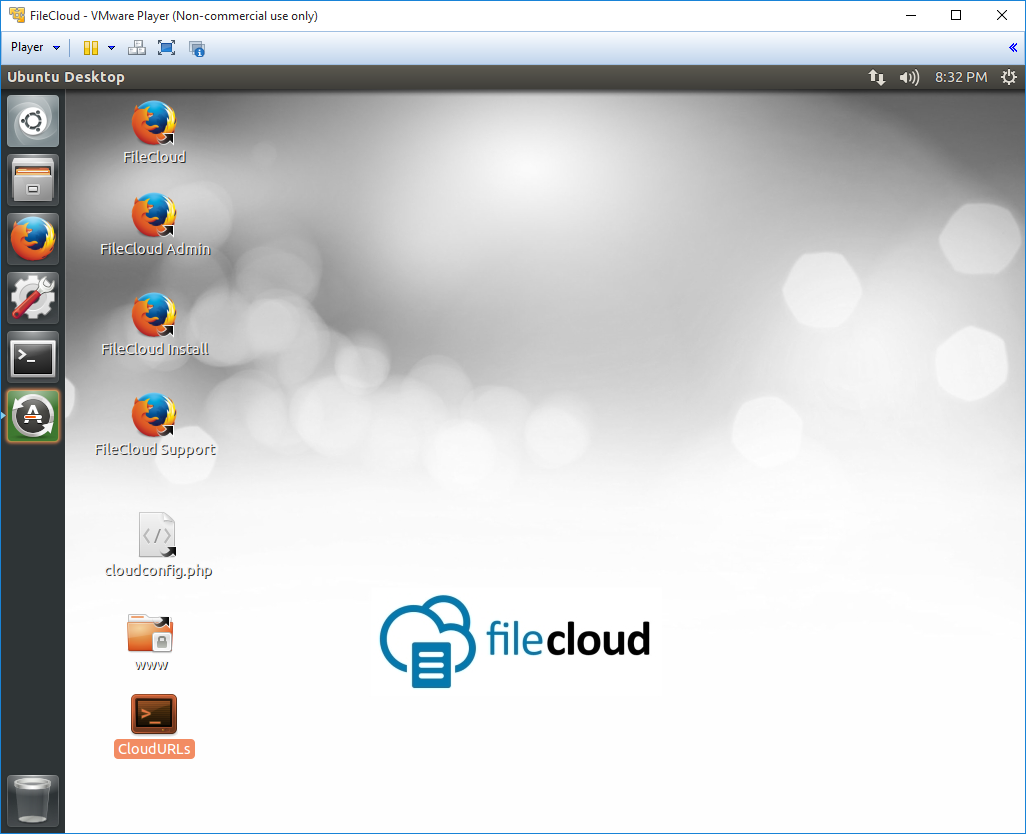Select the cloudconfig.php file icon
Image resolution: width=1026 pixels, height=834 pixels.
(x=157, y=534)
